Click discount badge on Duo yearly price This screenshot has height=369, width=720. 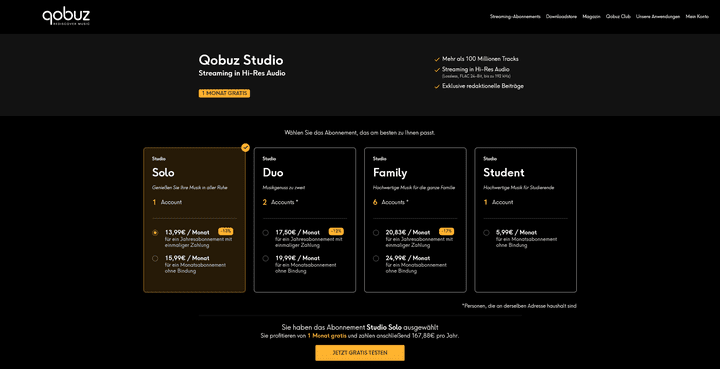(x=336, y=231)
